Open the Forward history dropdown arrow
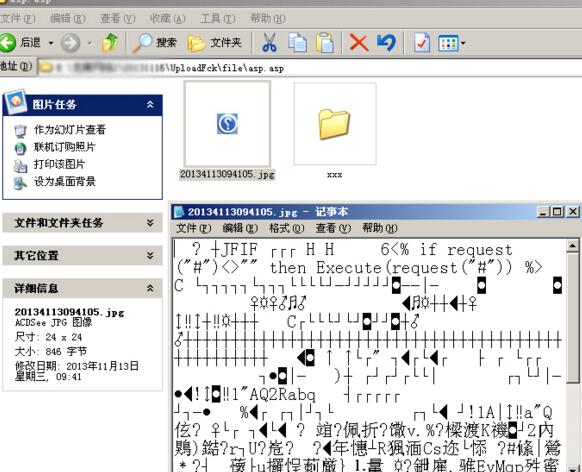The height and width of the screenshot is (472, 582). pyautogui.click(x=89, y=43)
